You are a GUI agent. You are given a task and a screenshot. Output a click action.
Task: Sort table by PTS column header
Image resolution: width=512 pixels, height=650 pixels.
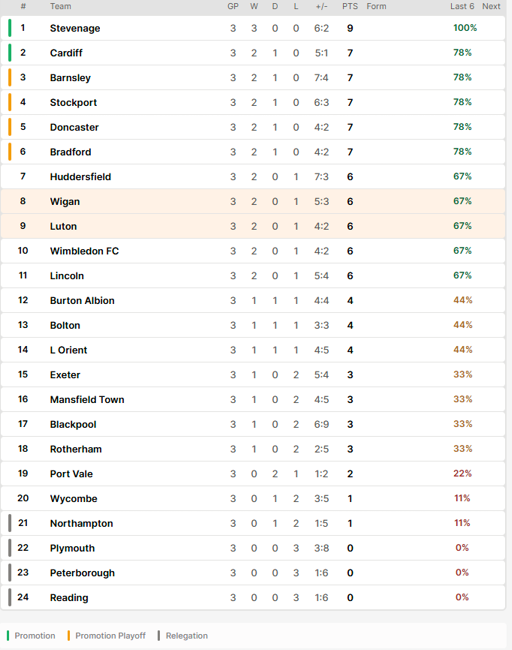click(350, 6)
